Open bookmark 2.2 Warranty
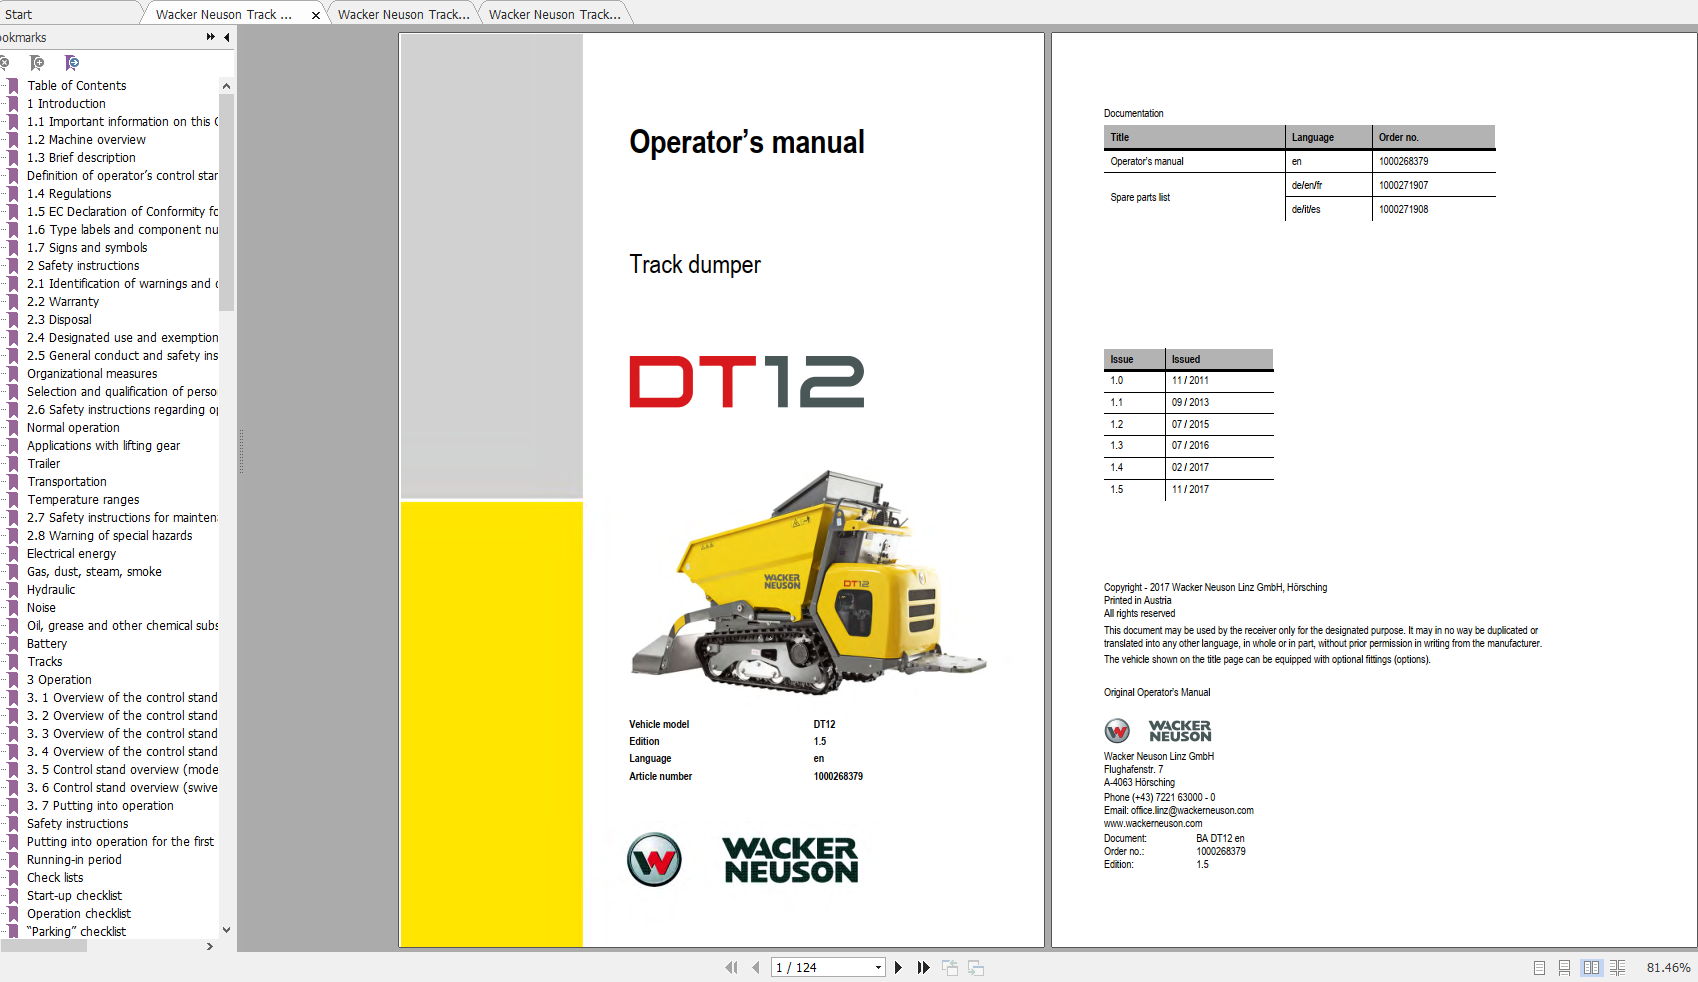Viewport: 1698px width, 982px height. 63,302
